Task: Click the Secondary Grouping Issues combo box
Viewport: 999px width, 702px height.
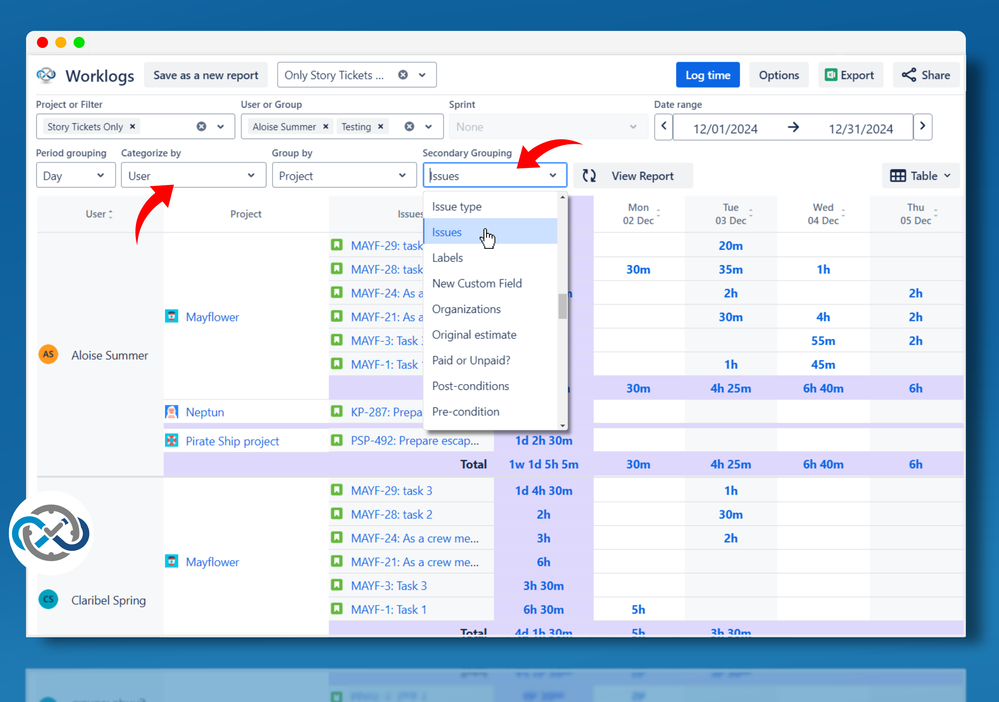Action: 494,175
